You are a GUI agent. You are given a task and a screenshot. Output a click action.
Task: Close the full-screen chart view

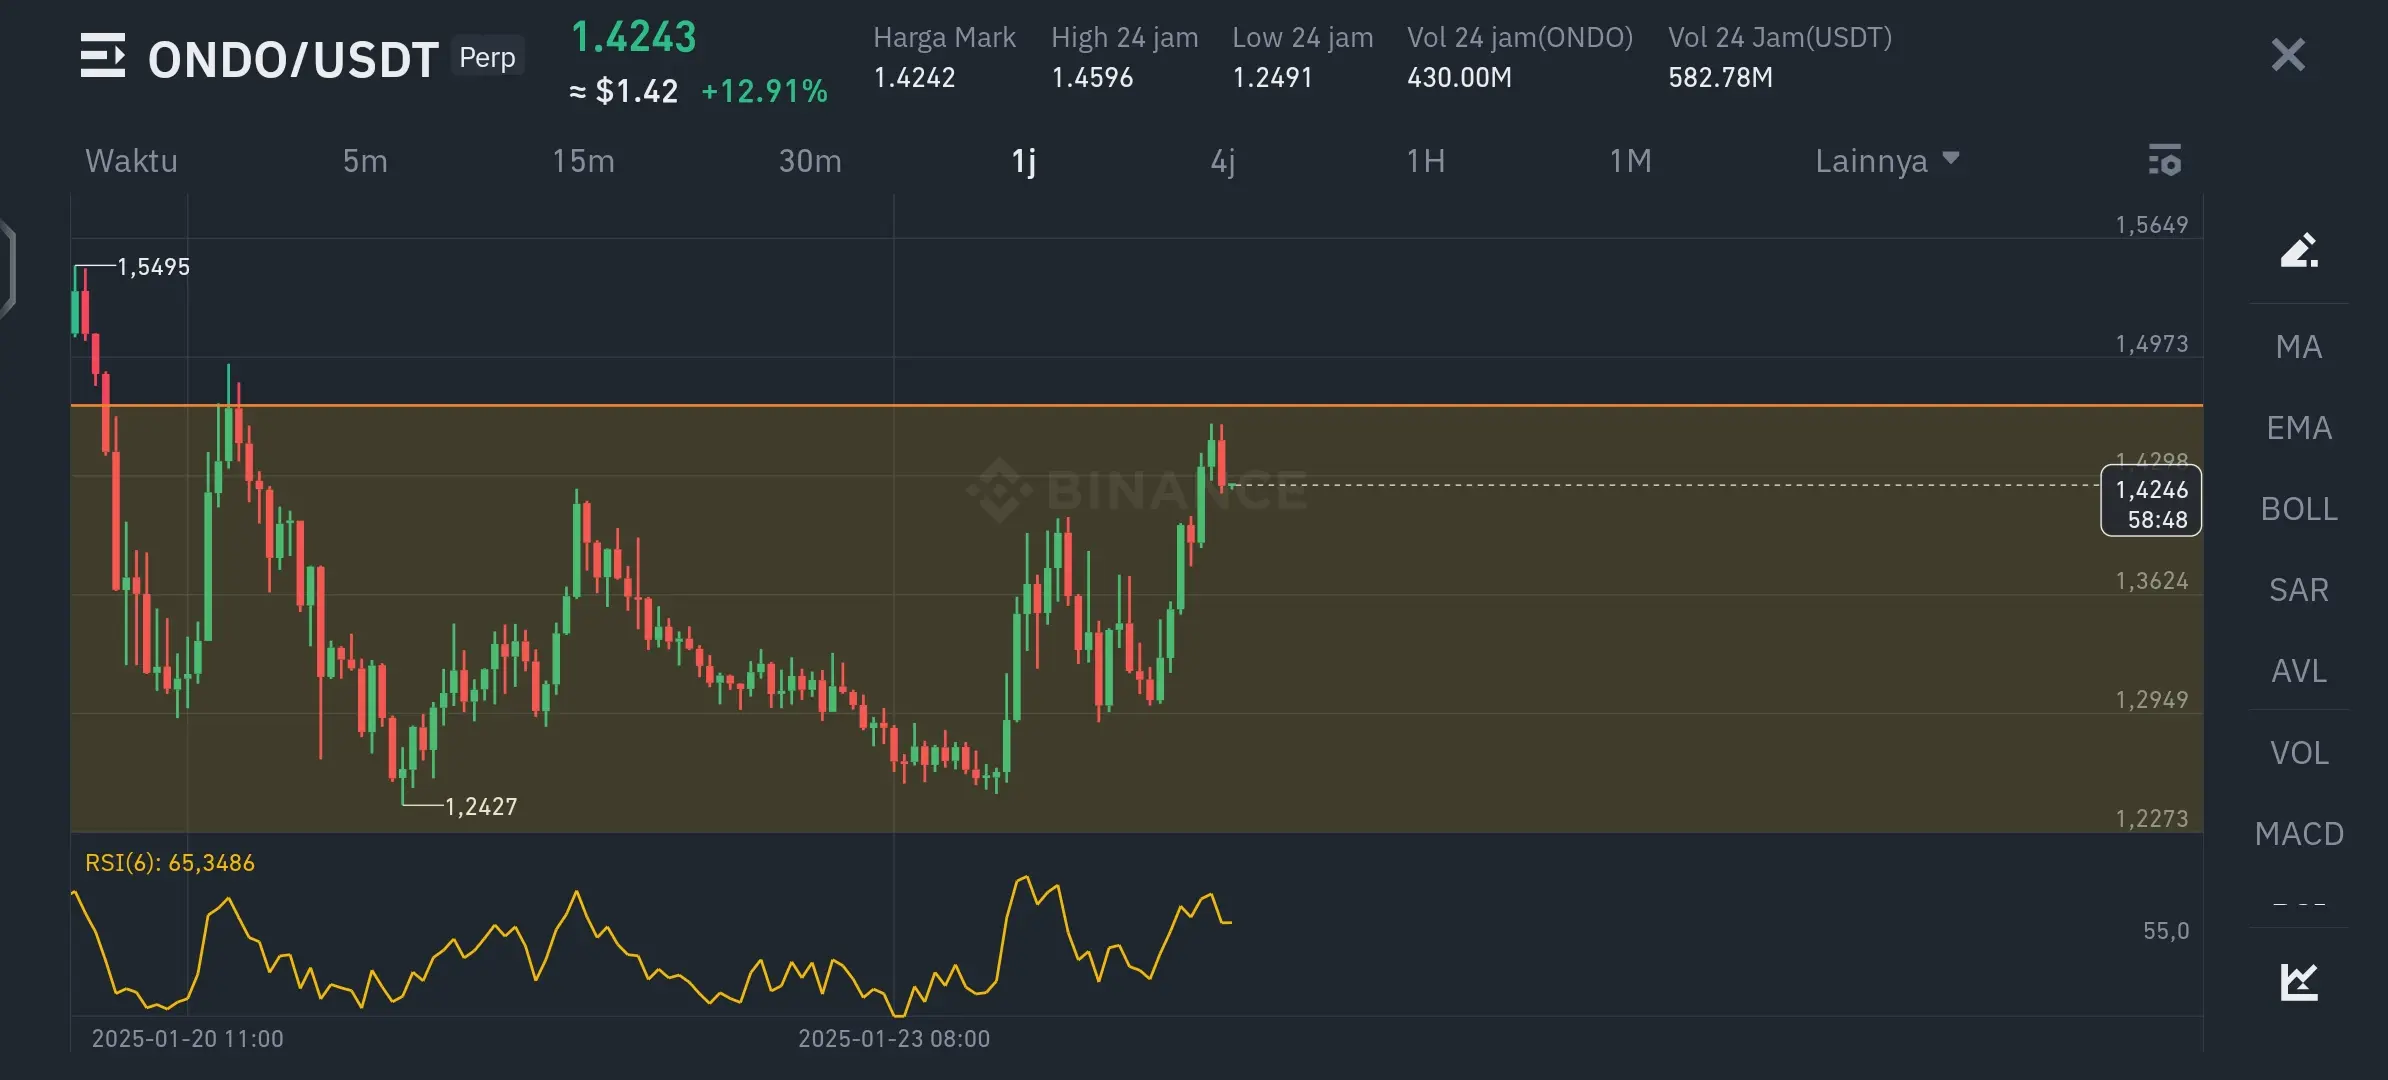(x=2288, y=55)
